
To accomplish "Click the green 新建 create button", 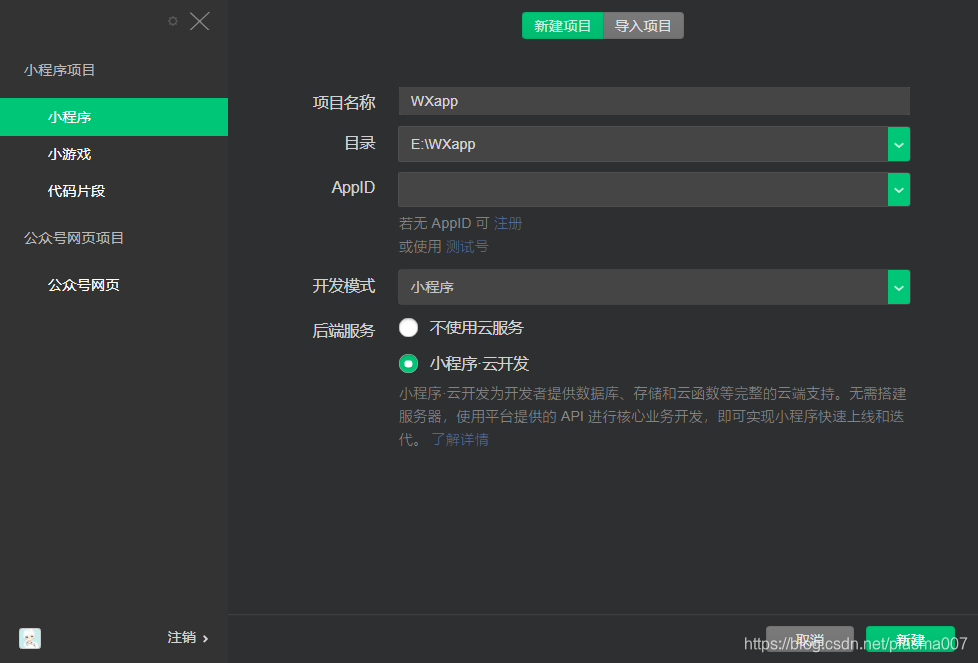I will (910, 641).
